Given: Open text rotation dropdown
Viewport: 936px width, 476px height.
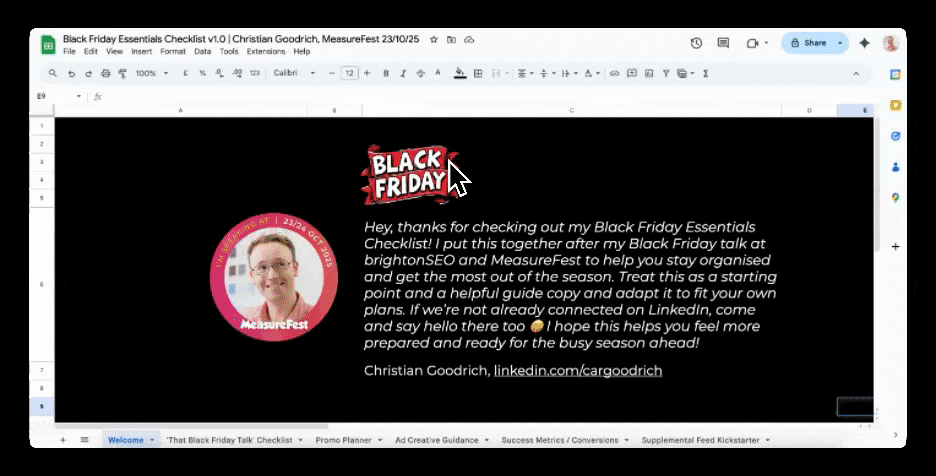Looking at the screenshot, I should coord(592,73).
